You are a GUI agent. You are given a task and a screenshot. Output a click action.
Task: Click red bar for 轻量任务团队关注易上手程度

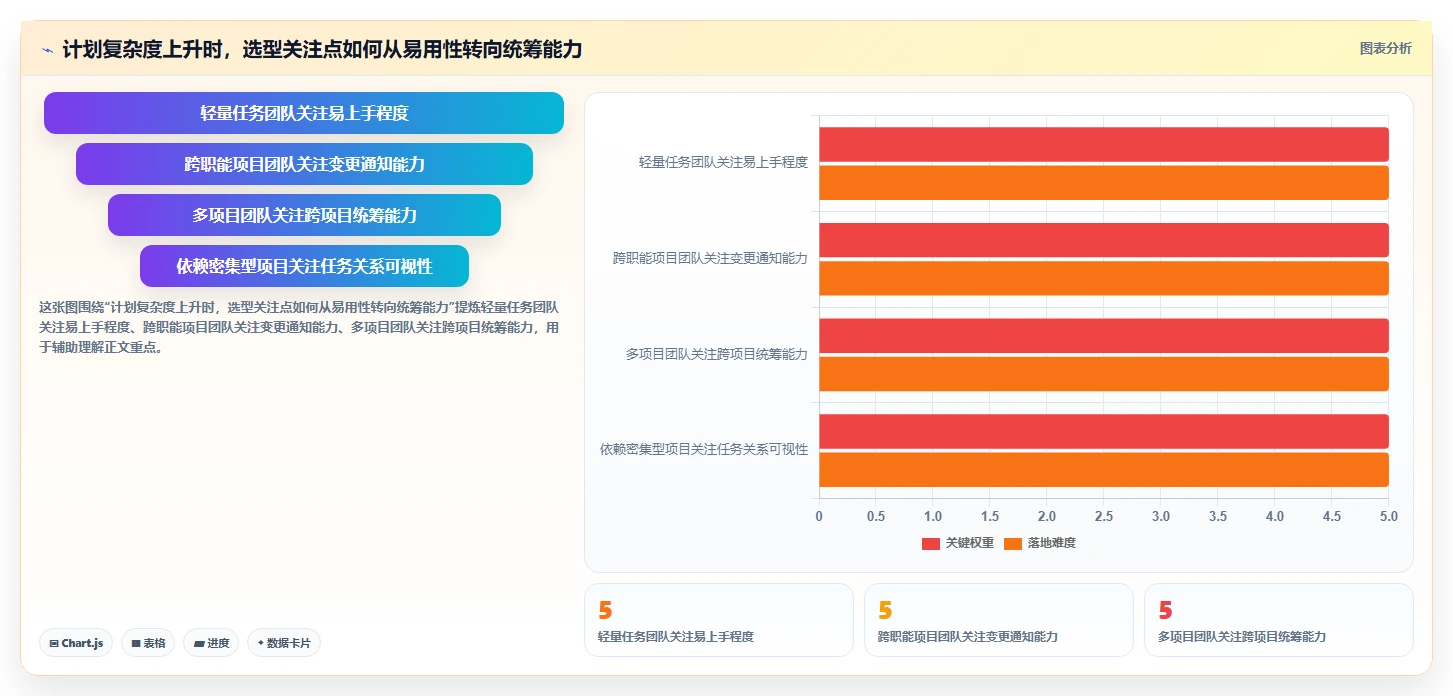1104,144
